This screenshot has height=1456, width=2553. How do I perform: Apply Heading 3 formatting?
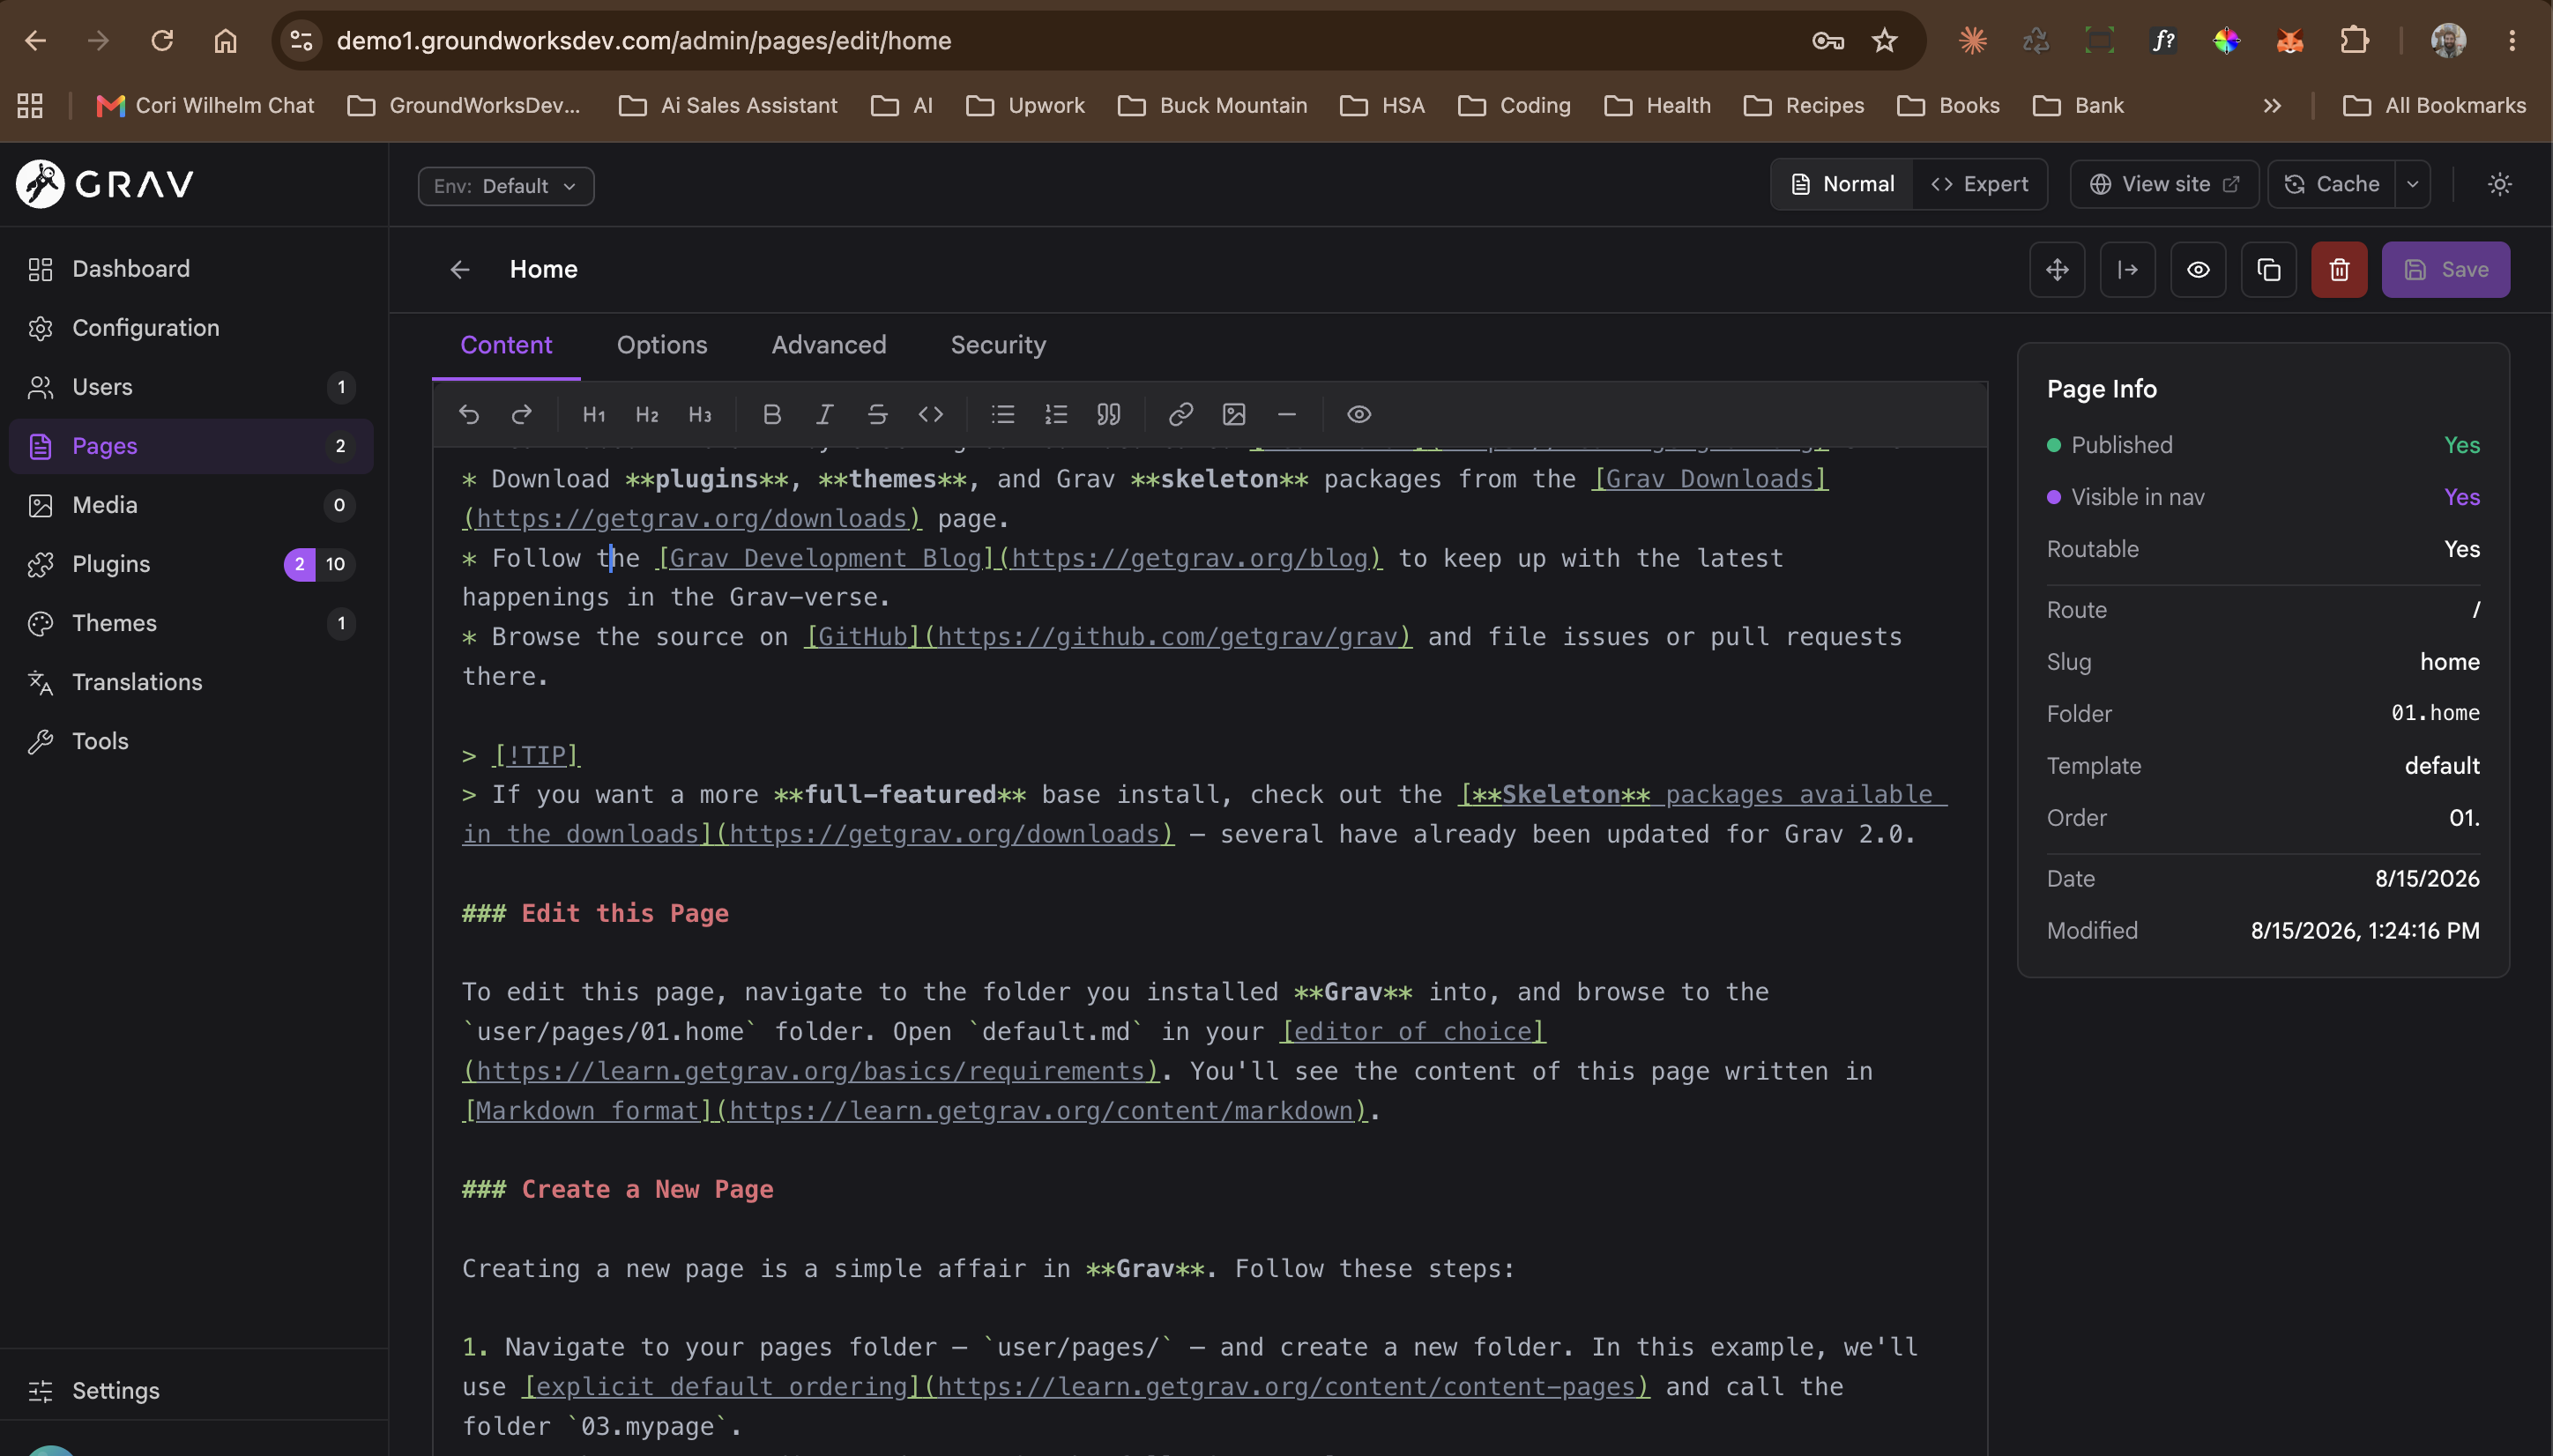tap(700, 414)
